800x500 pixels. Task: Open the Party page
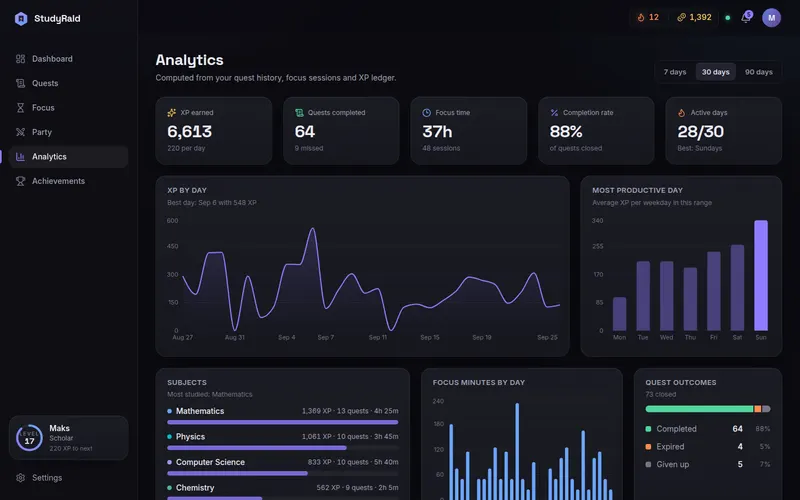pos(68,132)
